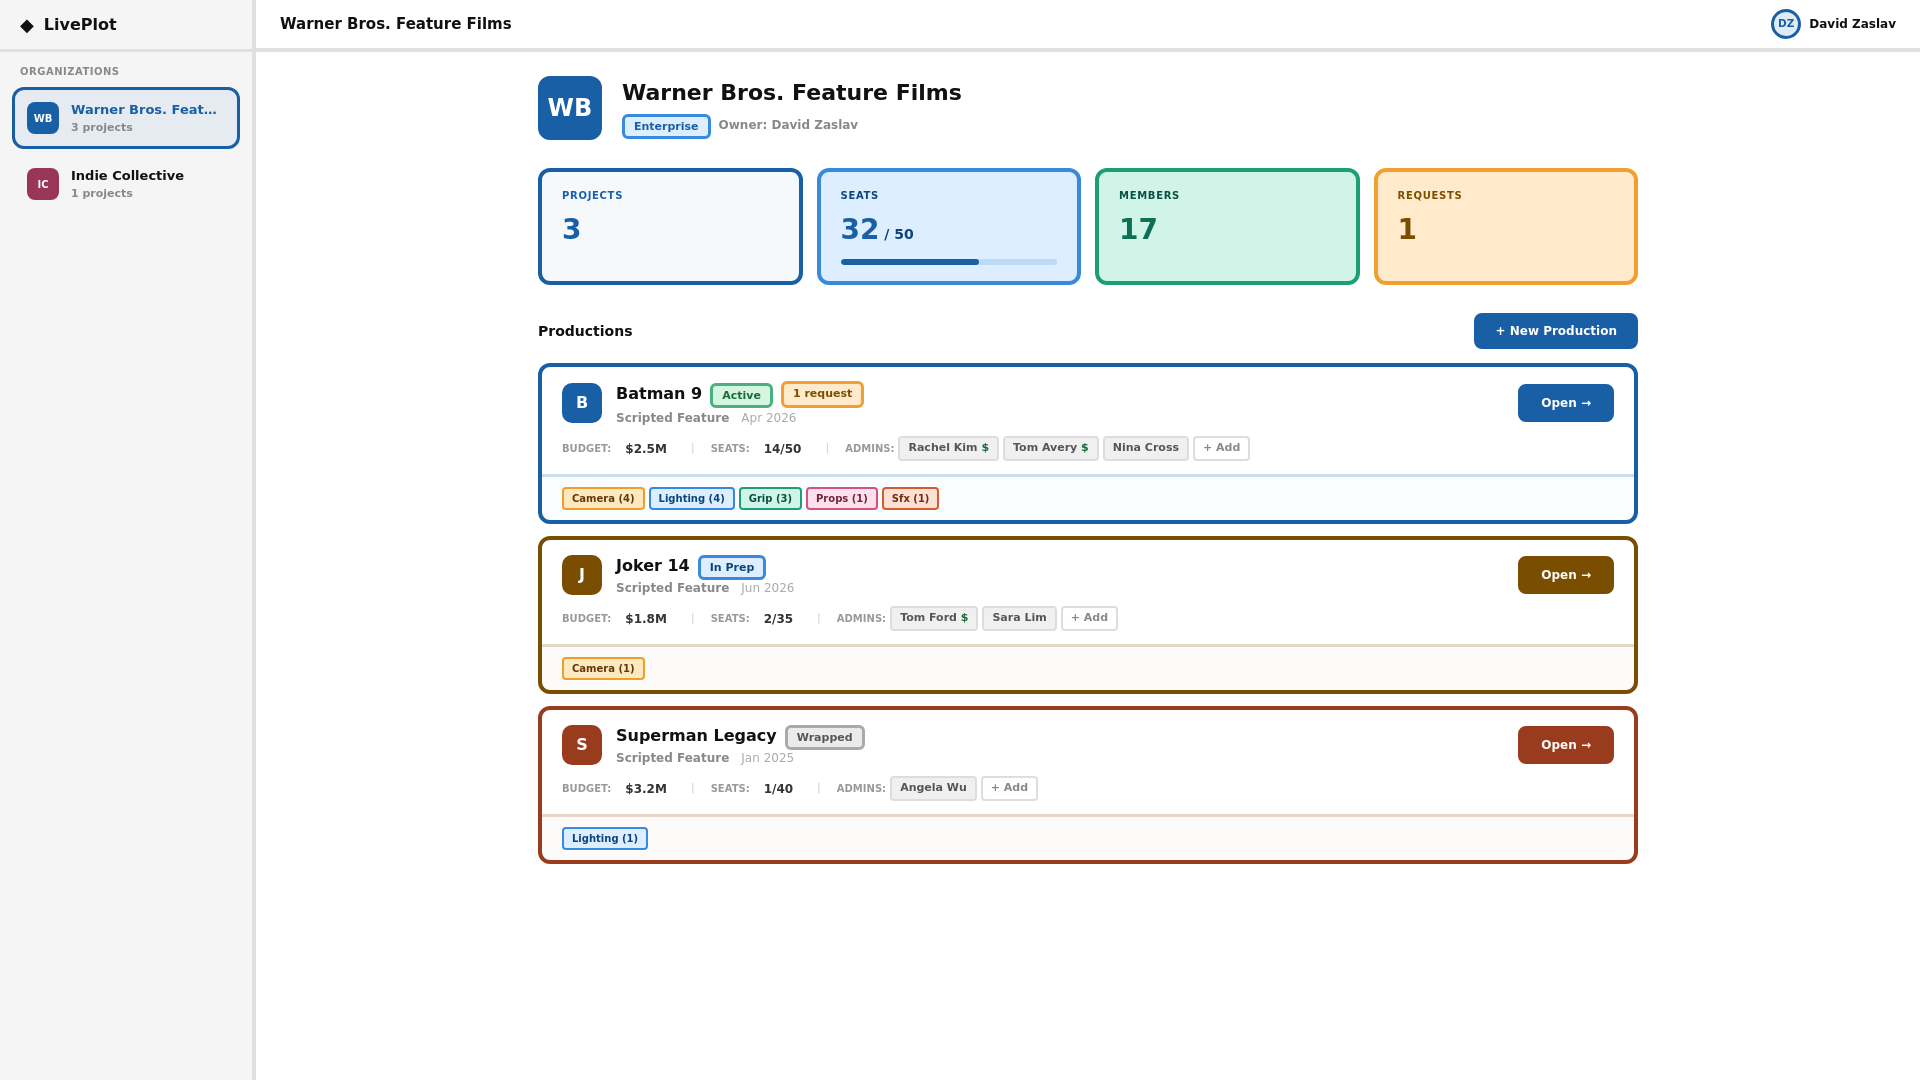Select admin Tom Avery chip
1920x1080 pixels.
[x=1050, y=448]
